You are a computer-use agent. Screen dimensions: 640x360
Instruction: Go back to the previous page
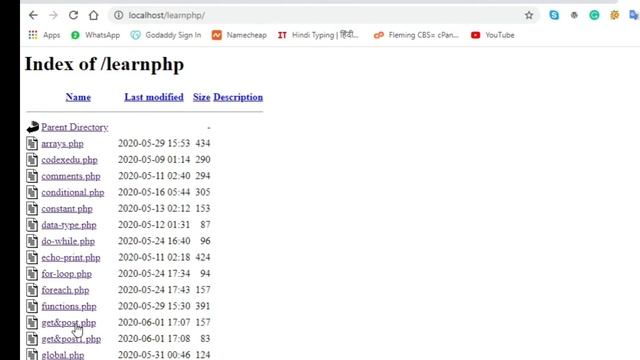[x=33, y=16]
